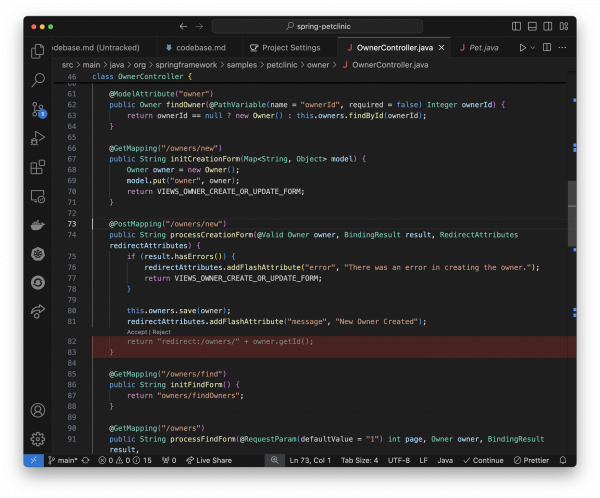Open Source Control view with badge
This screenshot has width=600, height=498.
[x=38, y=109]
